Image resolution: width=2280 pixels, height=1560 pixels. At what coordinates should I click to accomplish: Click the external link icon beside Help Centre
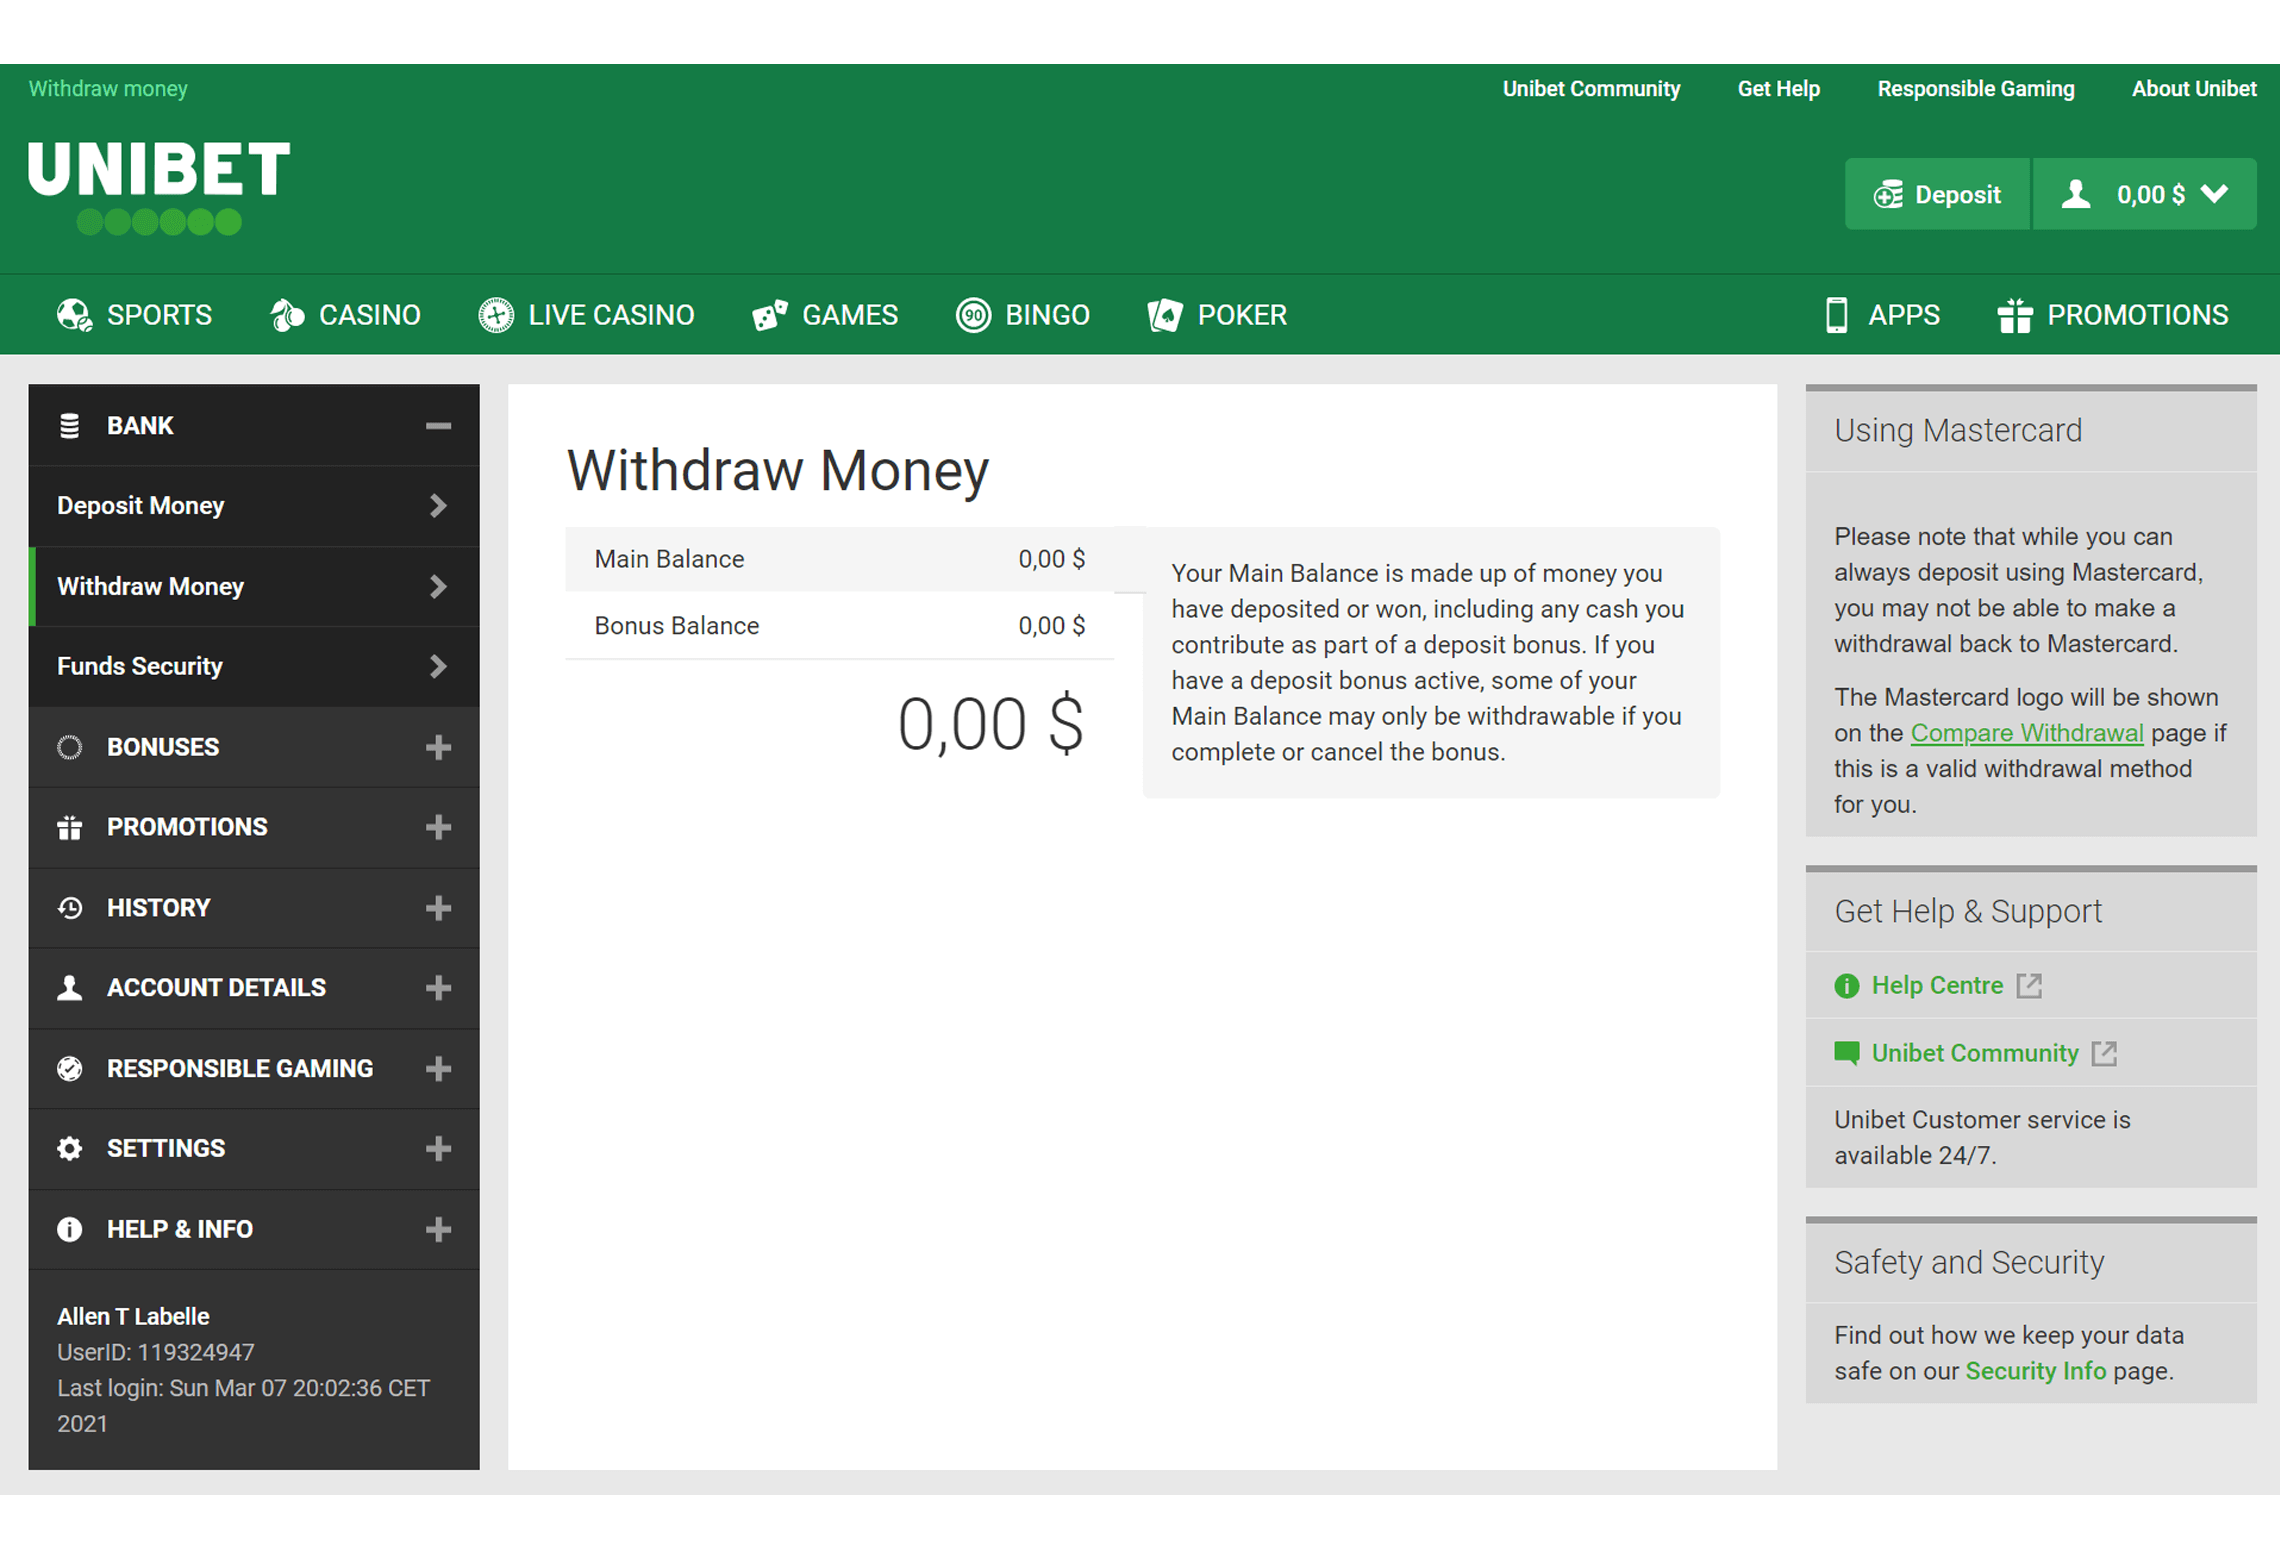[2029, 986]
